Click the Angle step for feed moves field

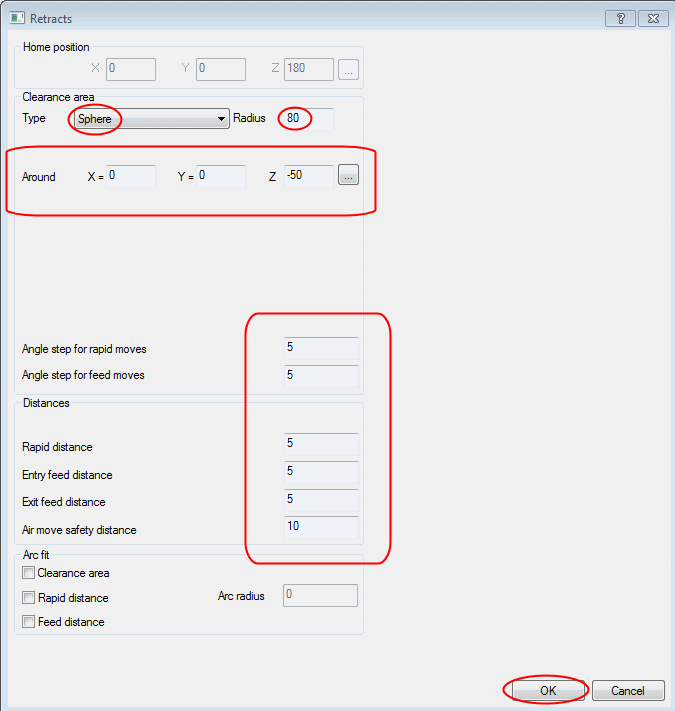point(321,376)
